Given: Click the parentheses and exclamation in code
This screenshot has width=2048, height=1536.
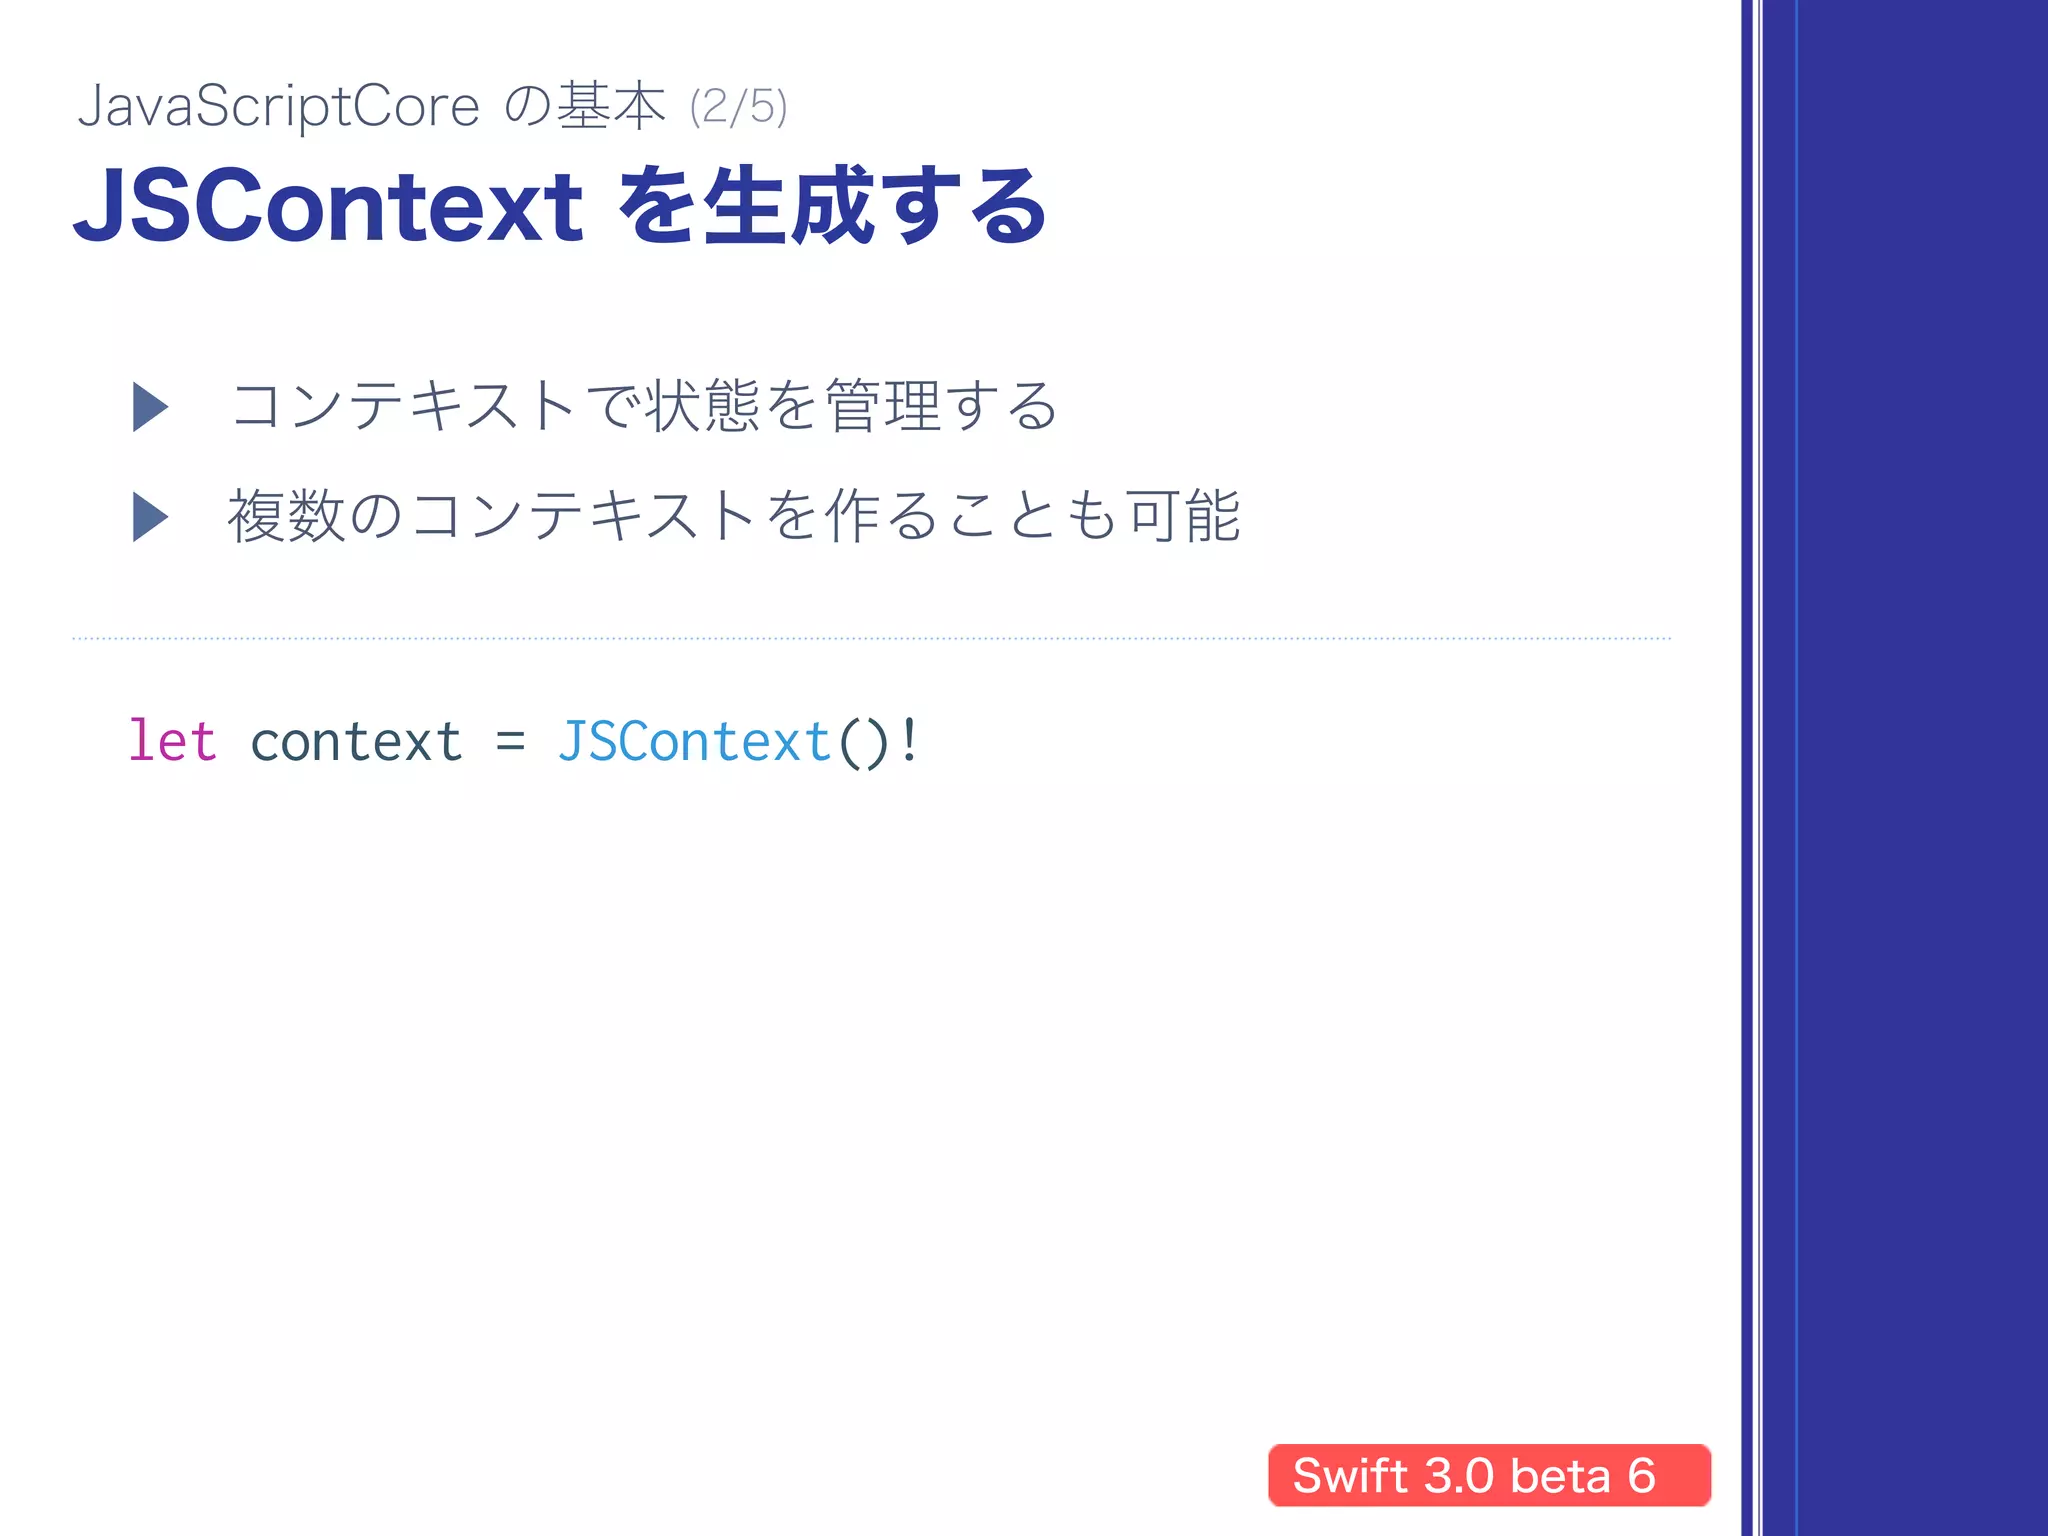Looking at the screenshot, I should [878, 743].
